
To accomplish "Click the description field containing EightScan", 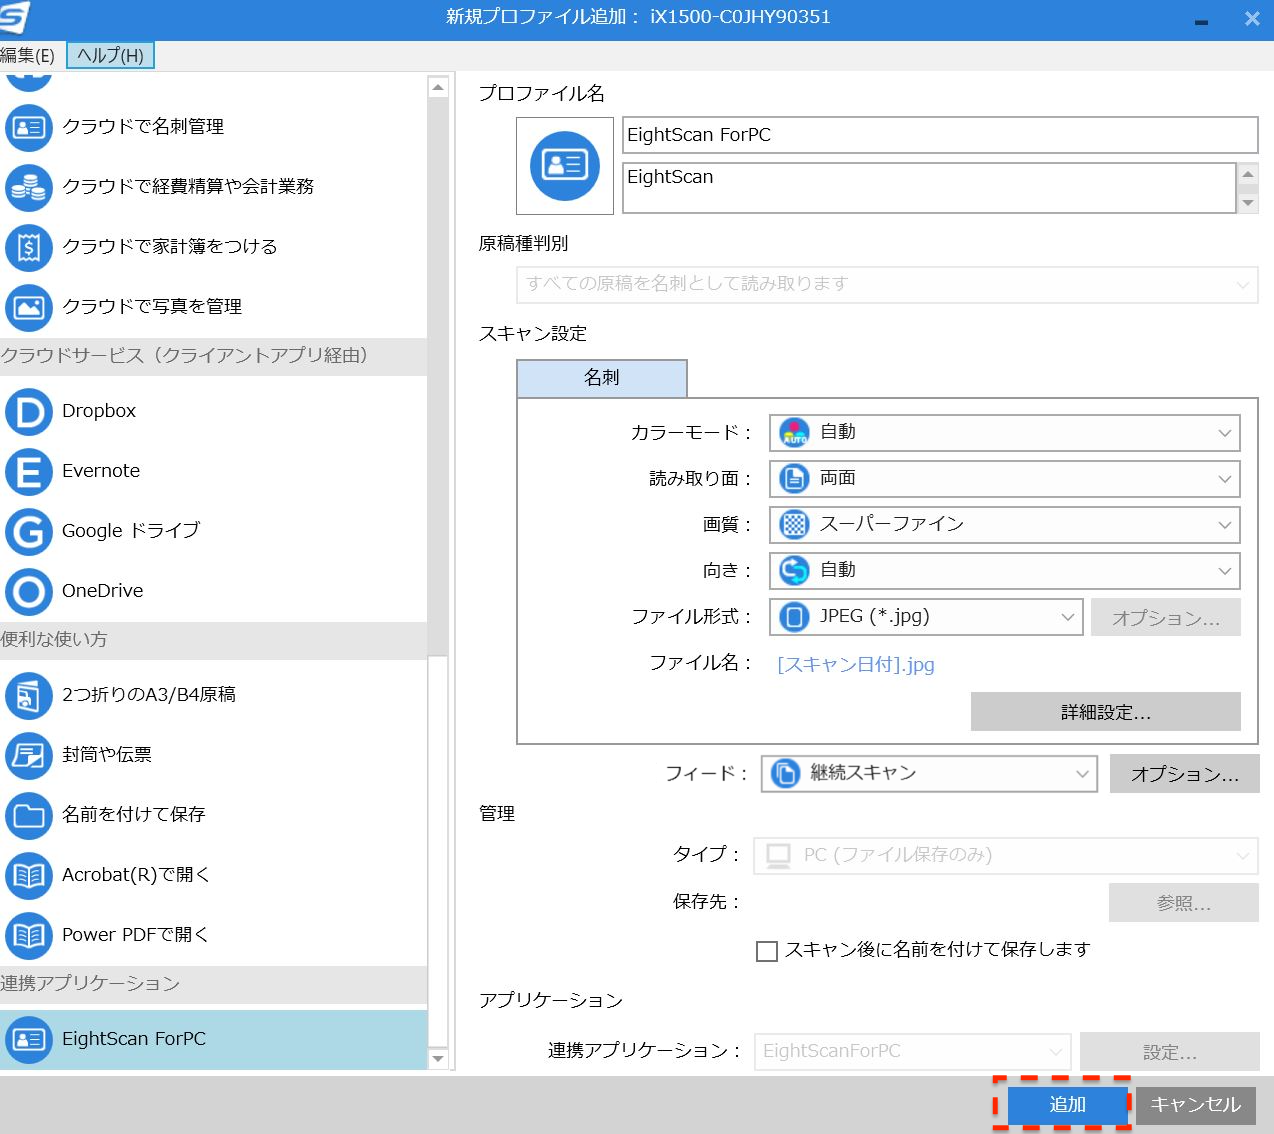I will pos(929,188).
